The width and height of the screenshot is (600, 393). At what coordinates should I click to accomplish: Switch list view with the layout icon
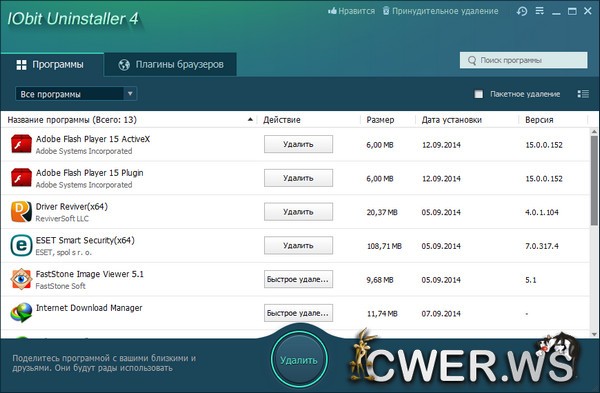coord(583,94)
